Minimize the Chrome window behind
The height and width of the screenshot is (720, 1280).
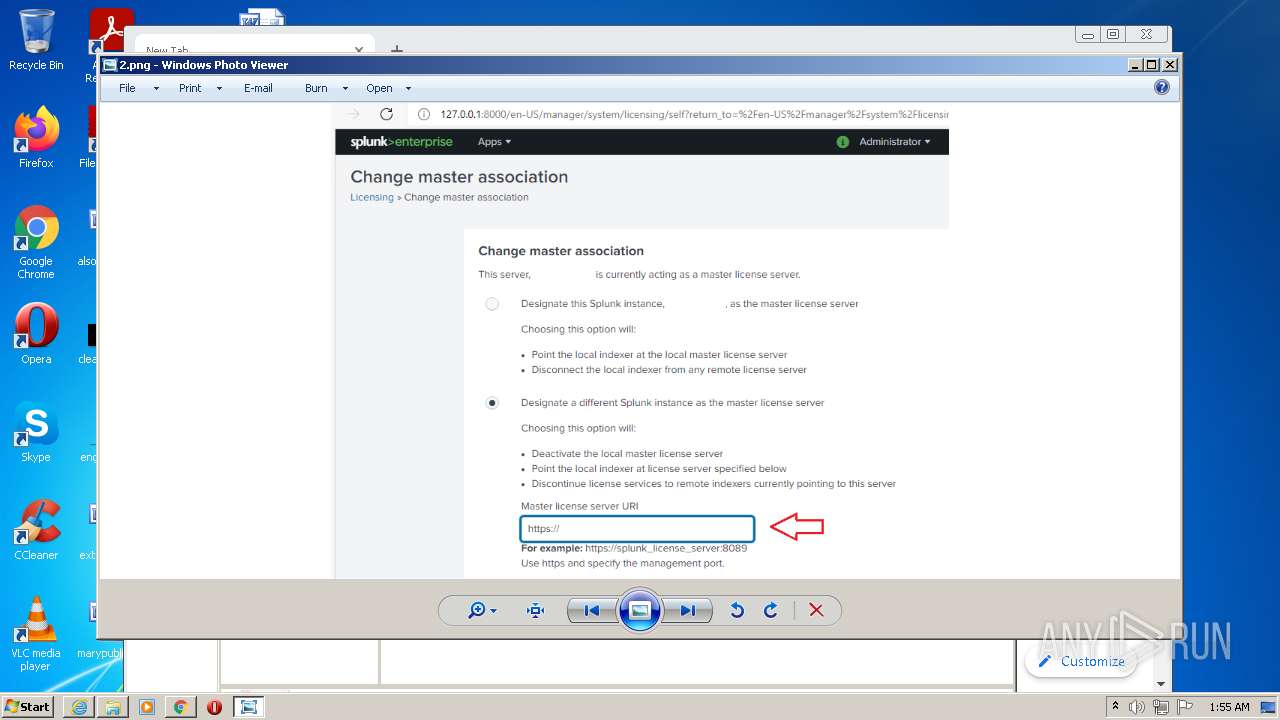click(x=1088, y=34)
